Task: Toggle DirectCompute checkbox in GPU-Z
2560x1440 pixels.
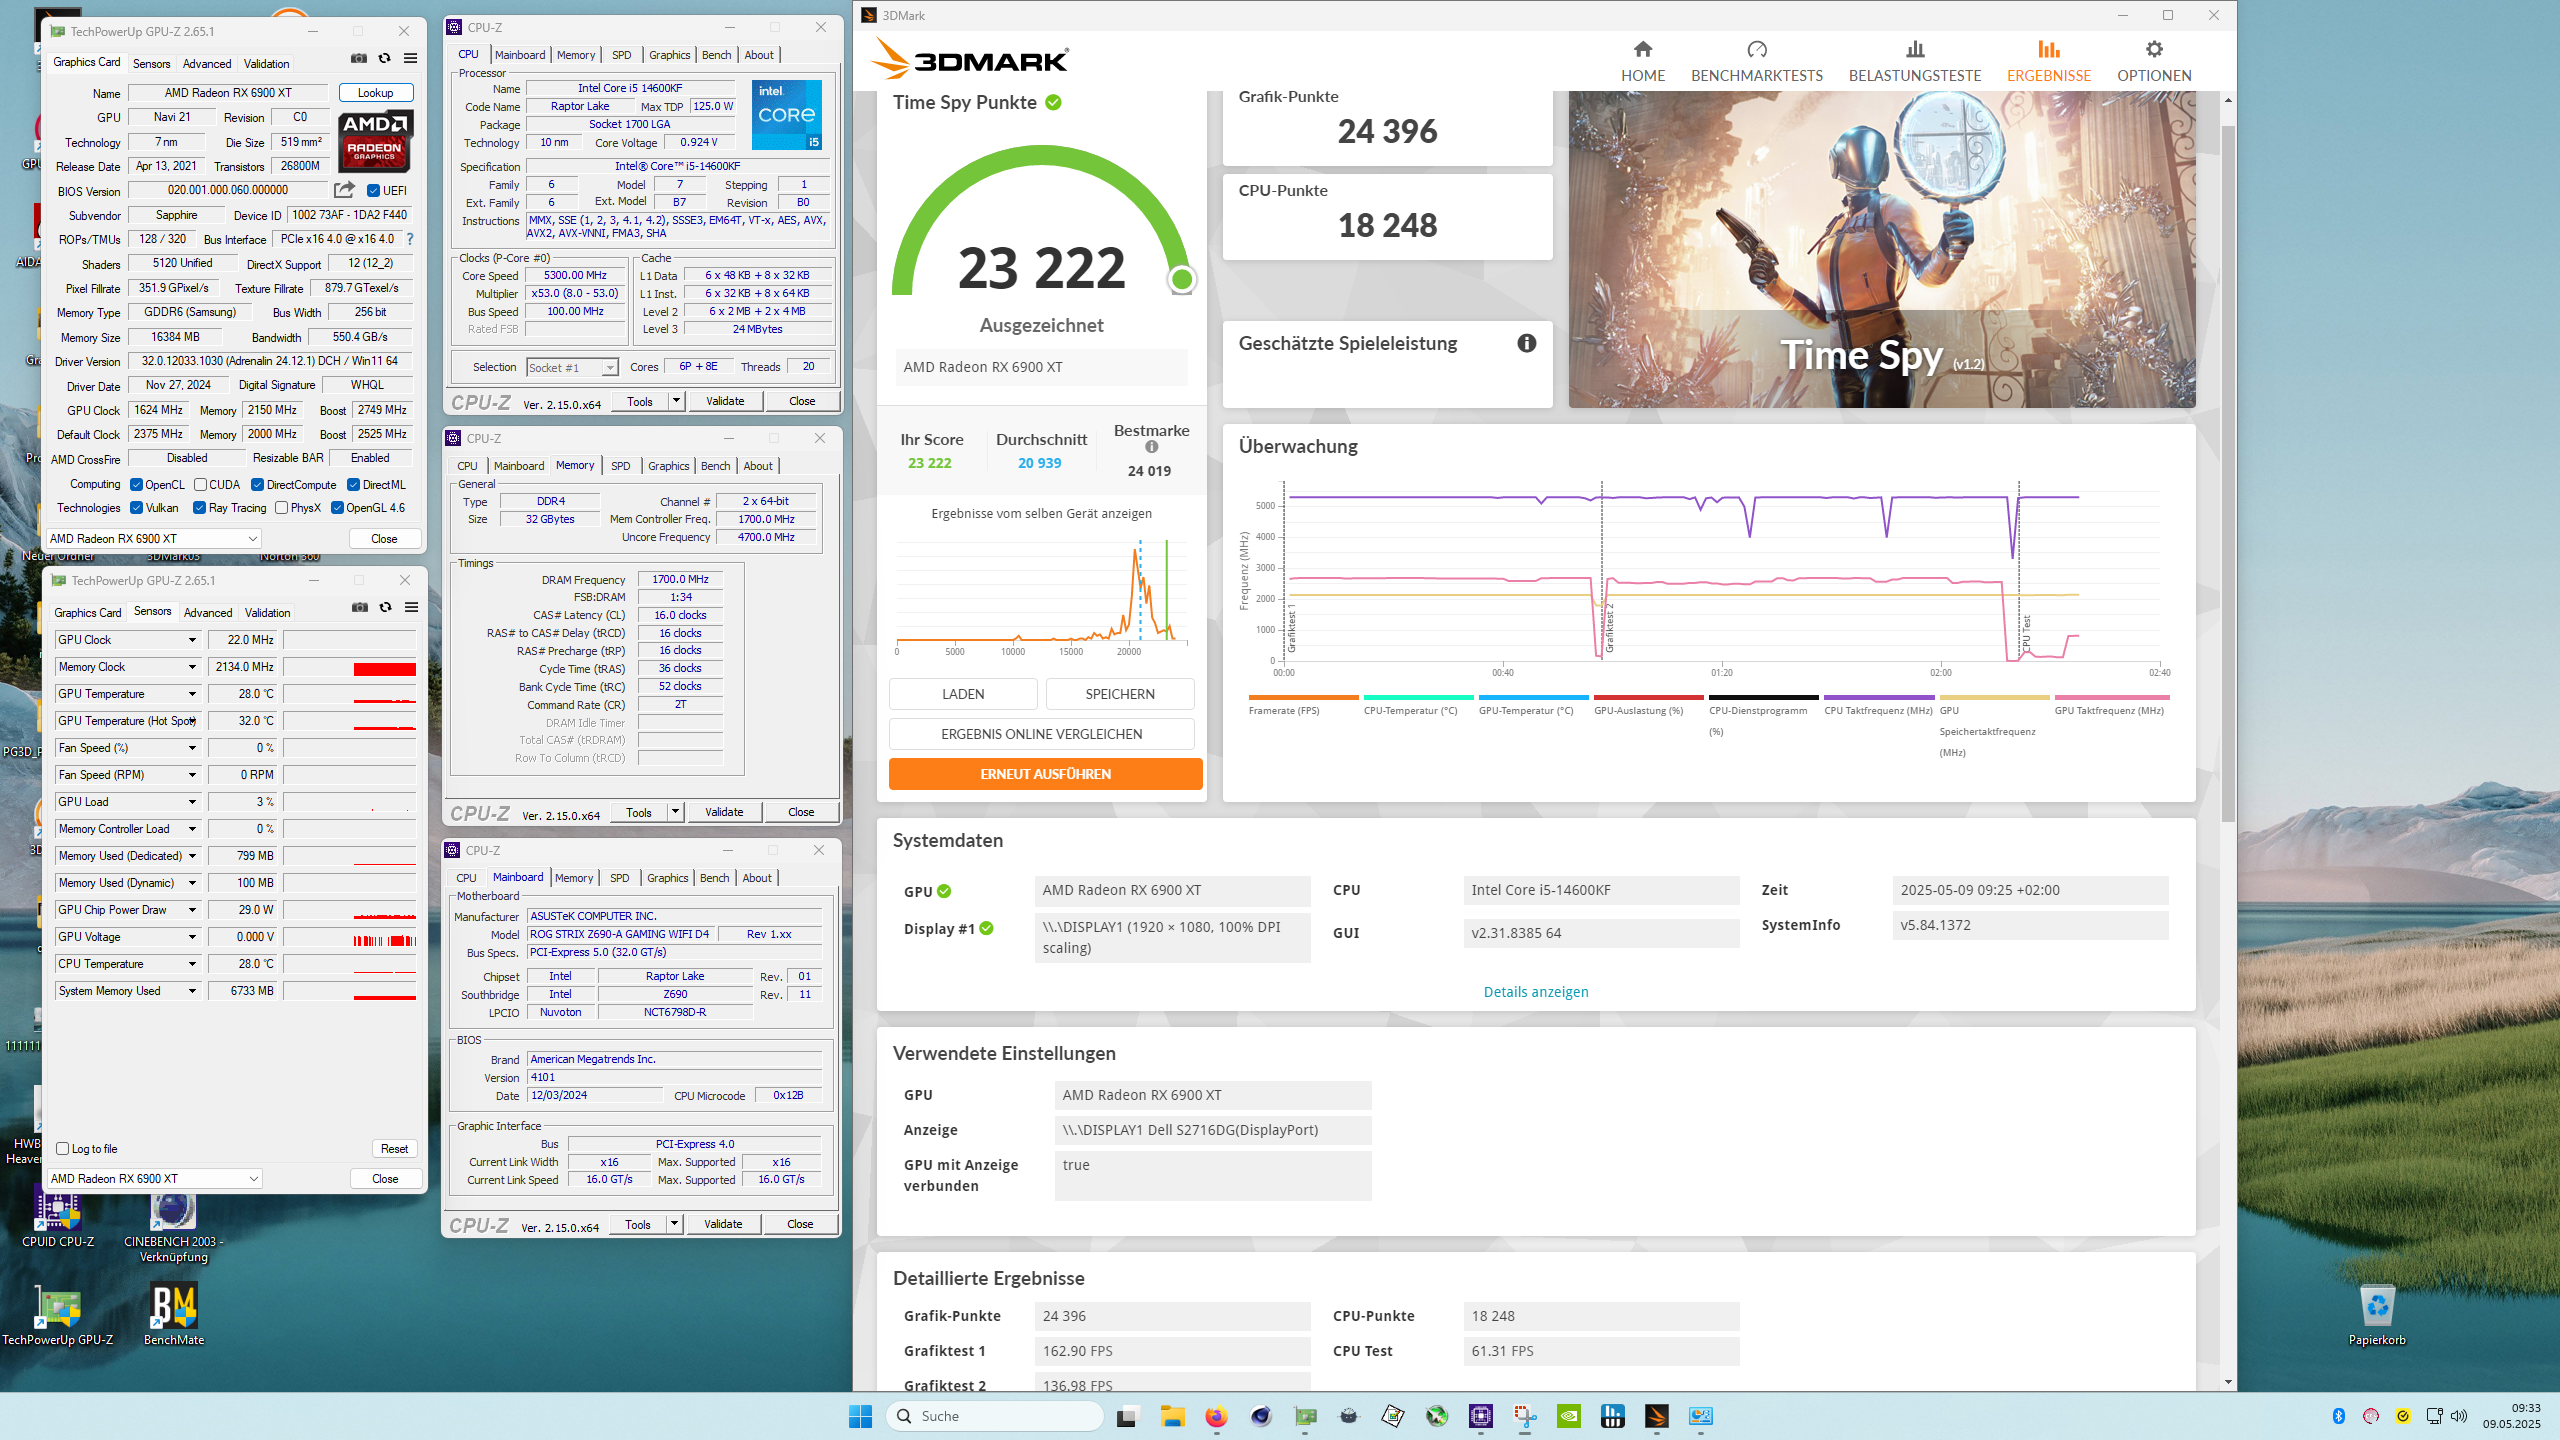Action: 257,485
